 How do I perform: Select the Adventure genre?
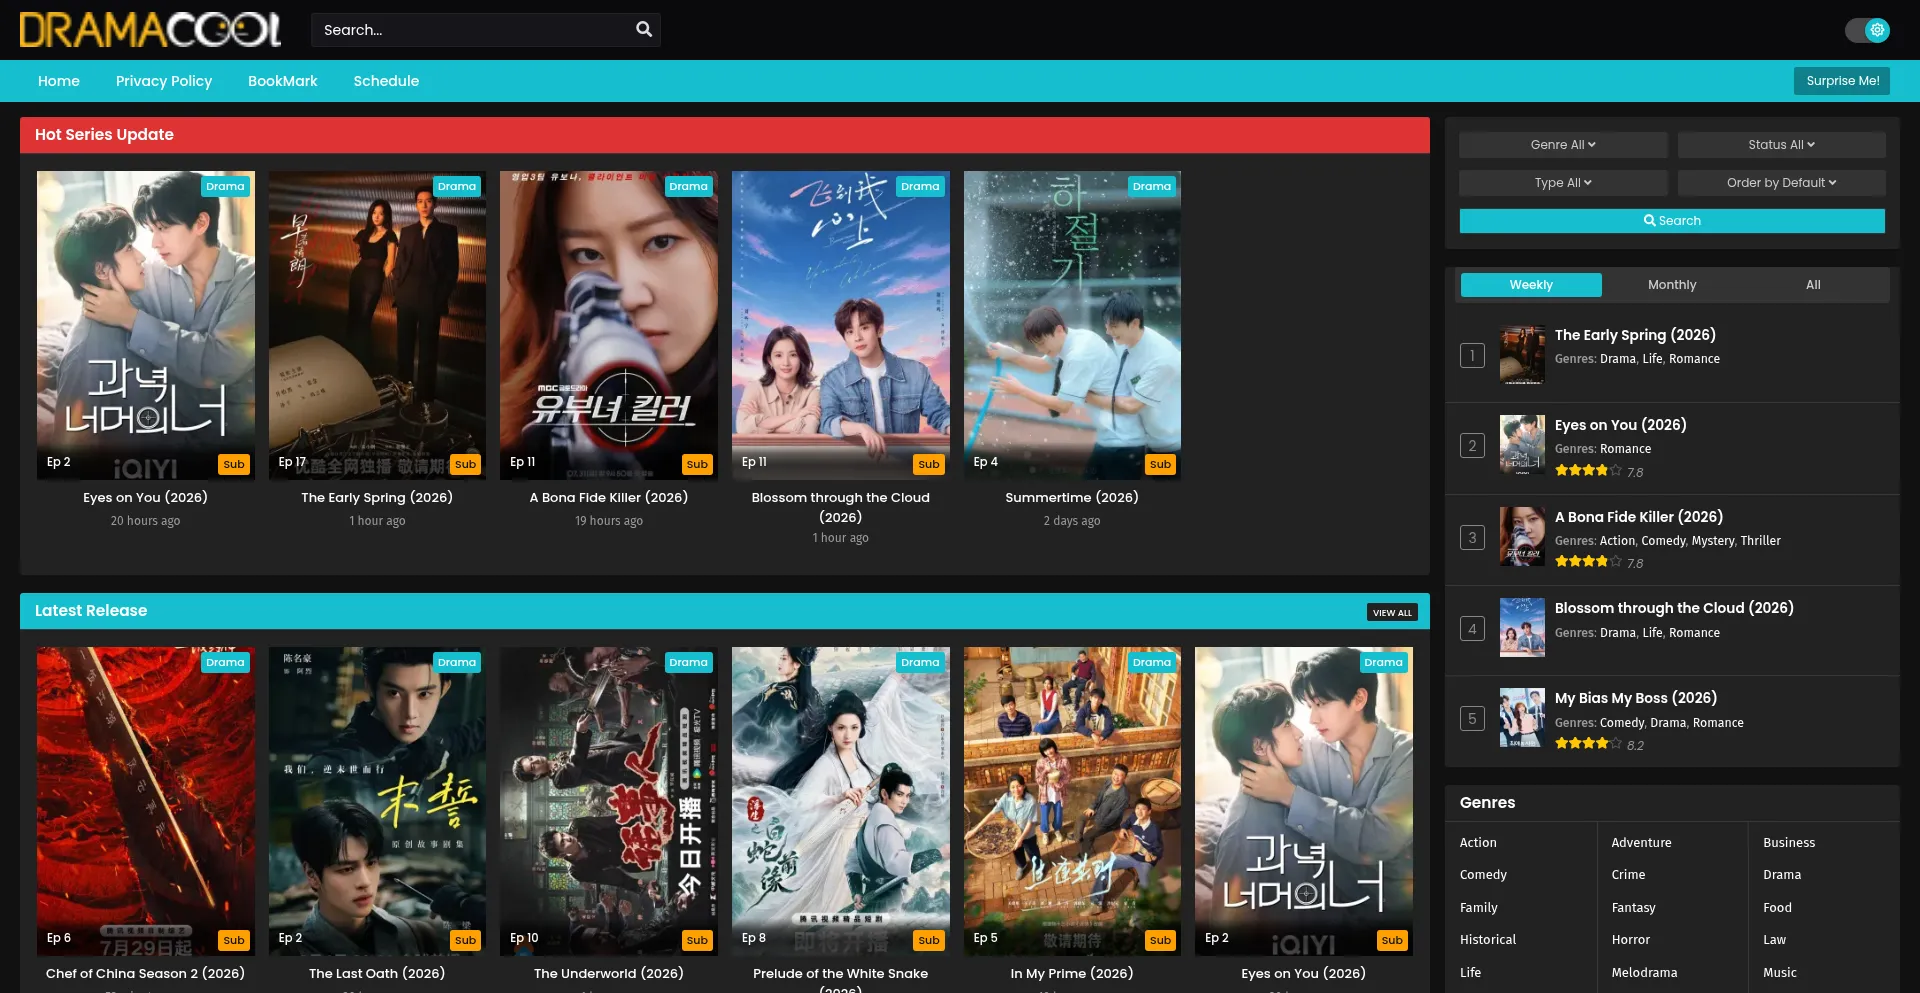coord(1641,843)
